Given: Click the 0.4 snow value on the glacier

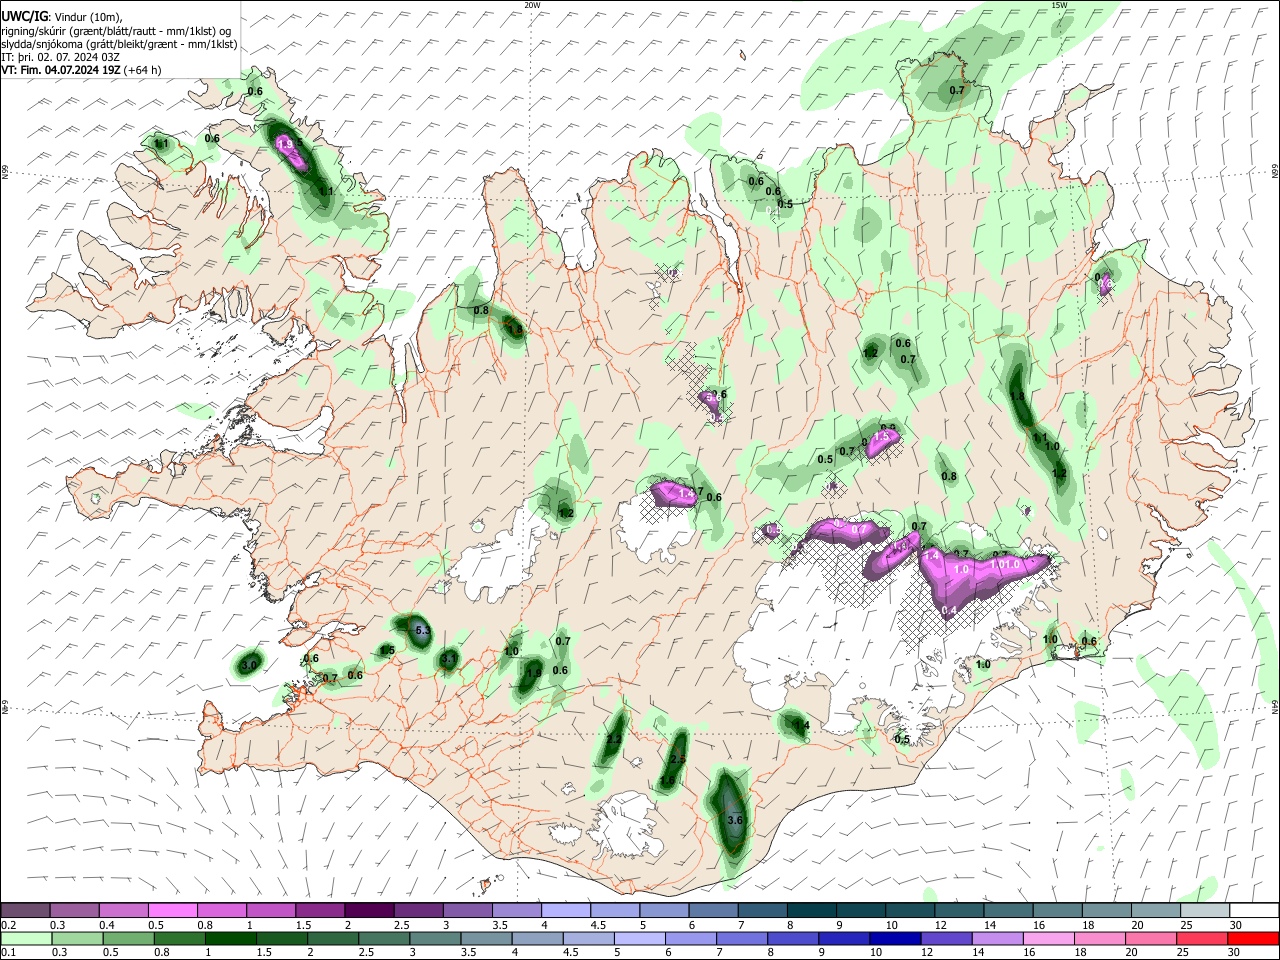Looking at the screenshot, I should 949,610.
